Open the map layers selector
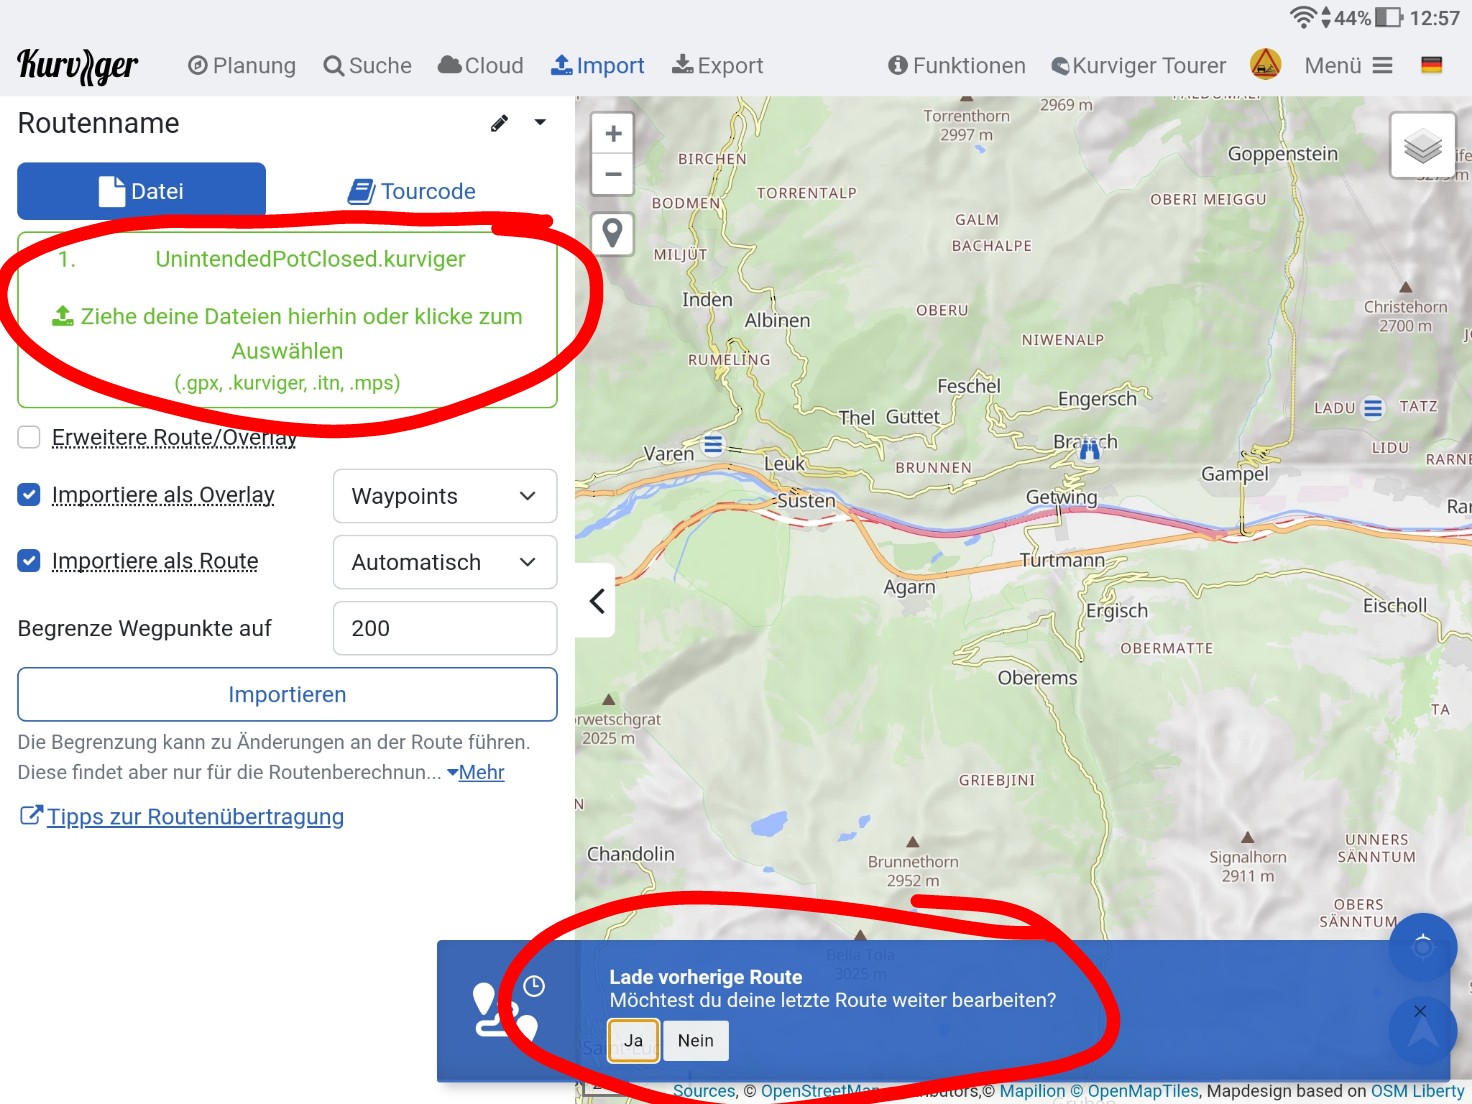1472x1104 pixels. pos(1422,146)
